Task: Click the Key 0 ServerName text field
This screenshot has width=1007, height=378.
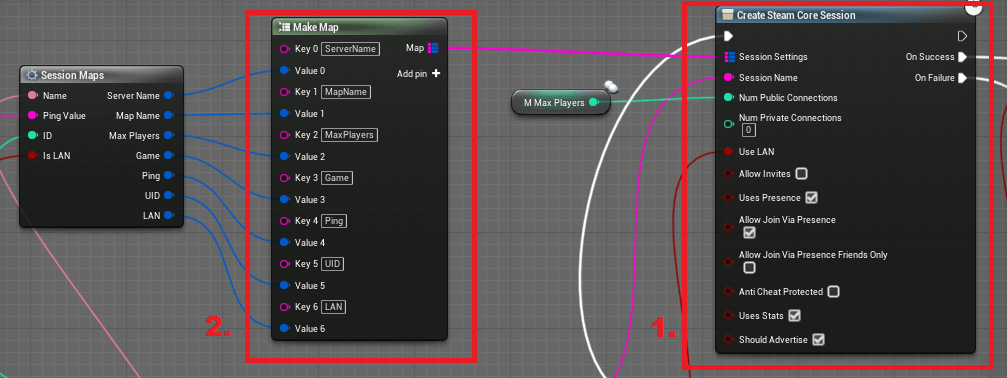Action: point(351,49)
